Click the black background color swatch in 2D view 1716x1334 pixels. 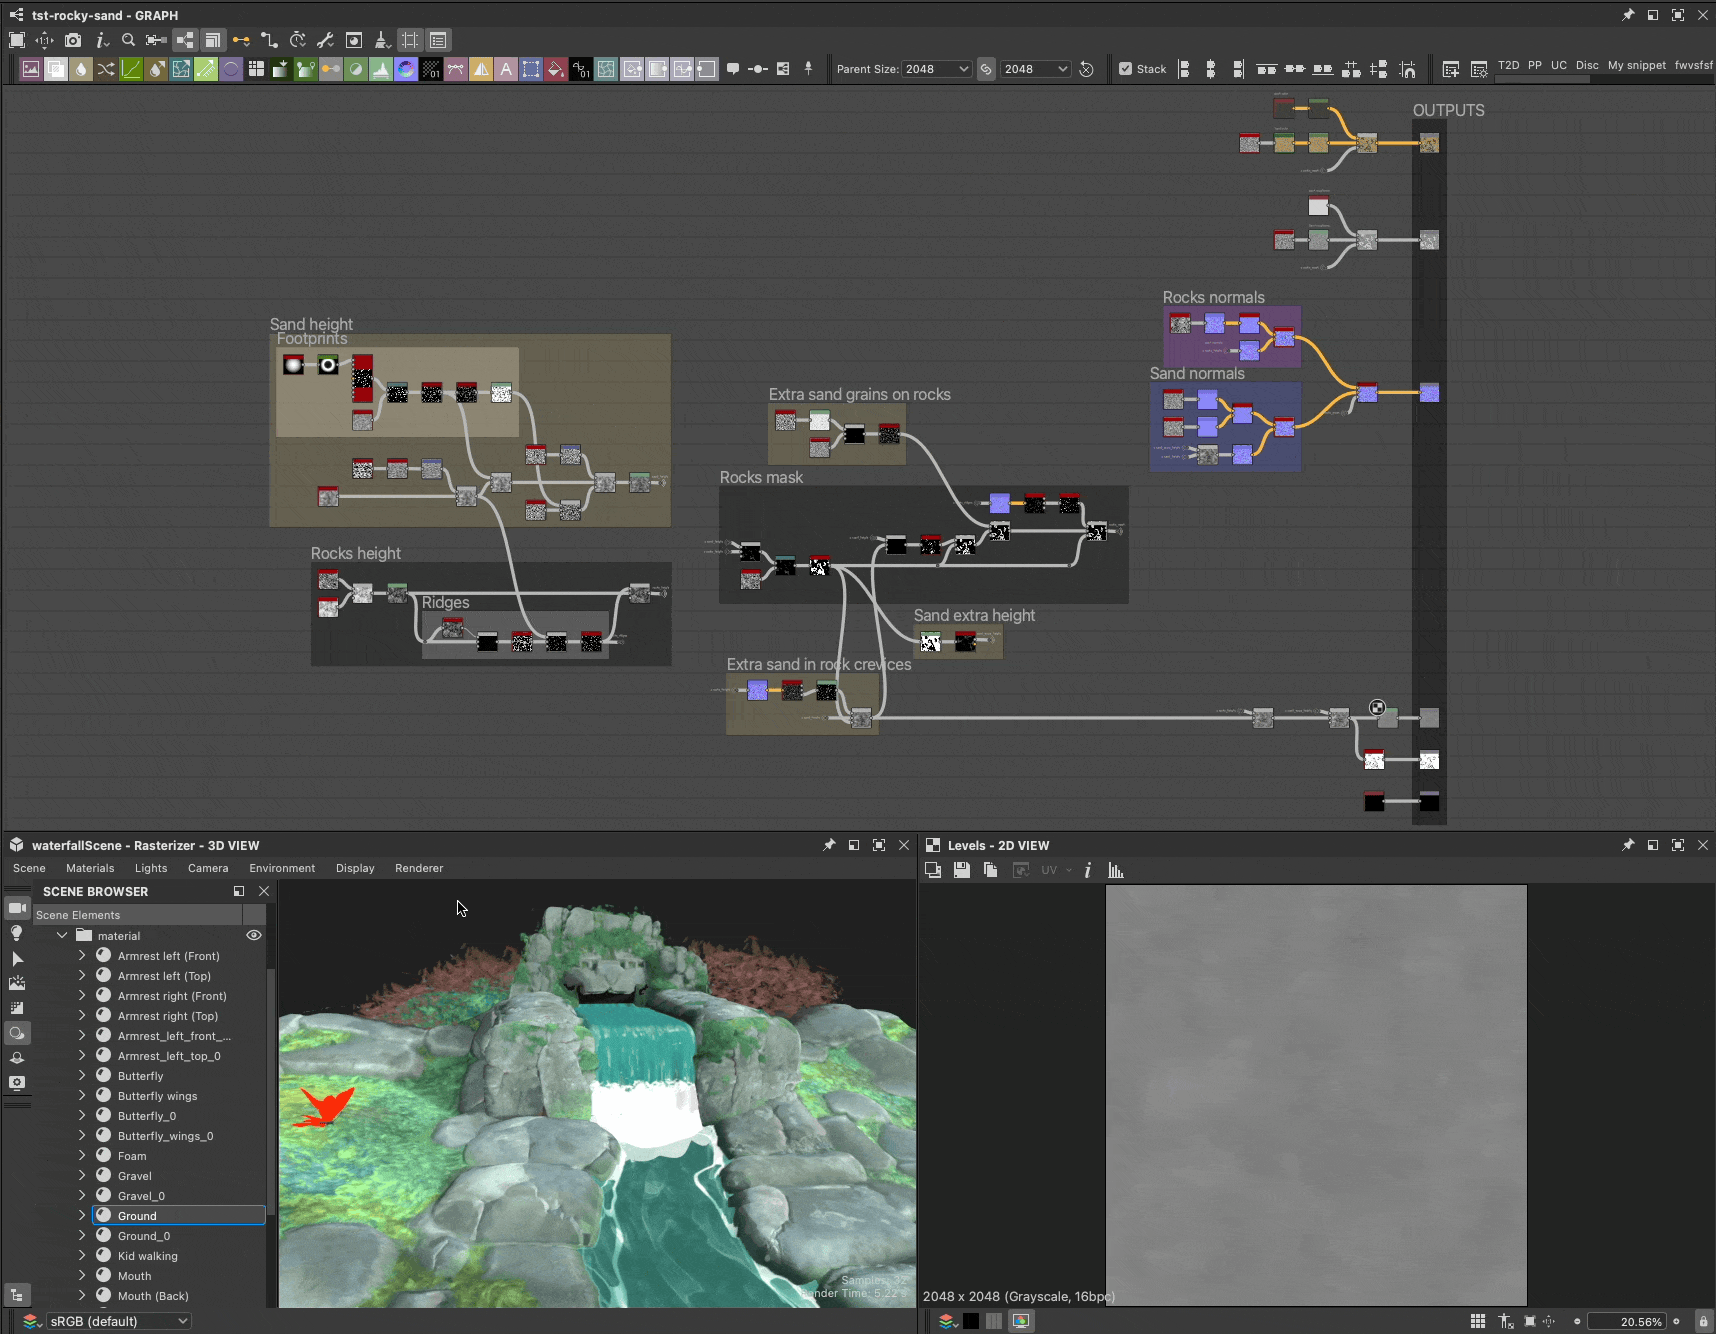971,1321
